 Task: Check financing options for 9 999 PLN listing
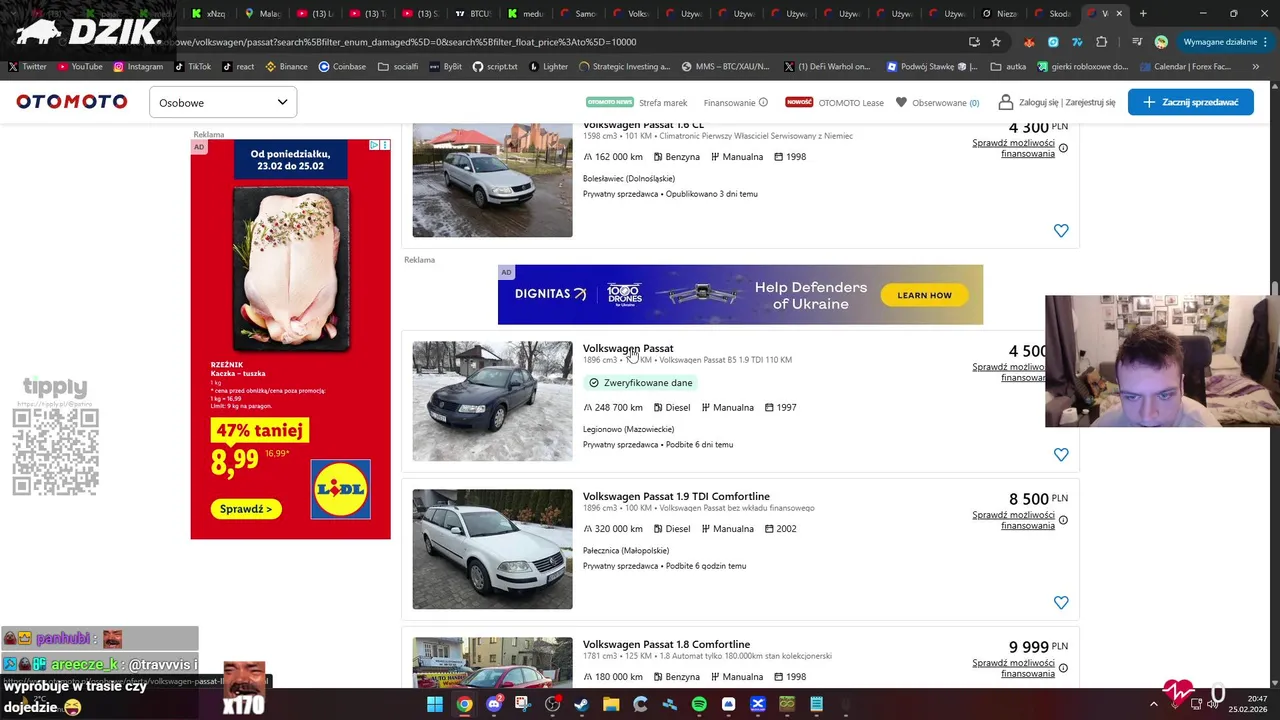click(1013, 668)
